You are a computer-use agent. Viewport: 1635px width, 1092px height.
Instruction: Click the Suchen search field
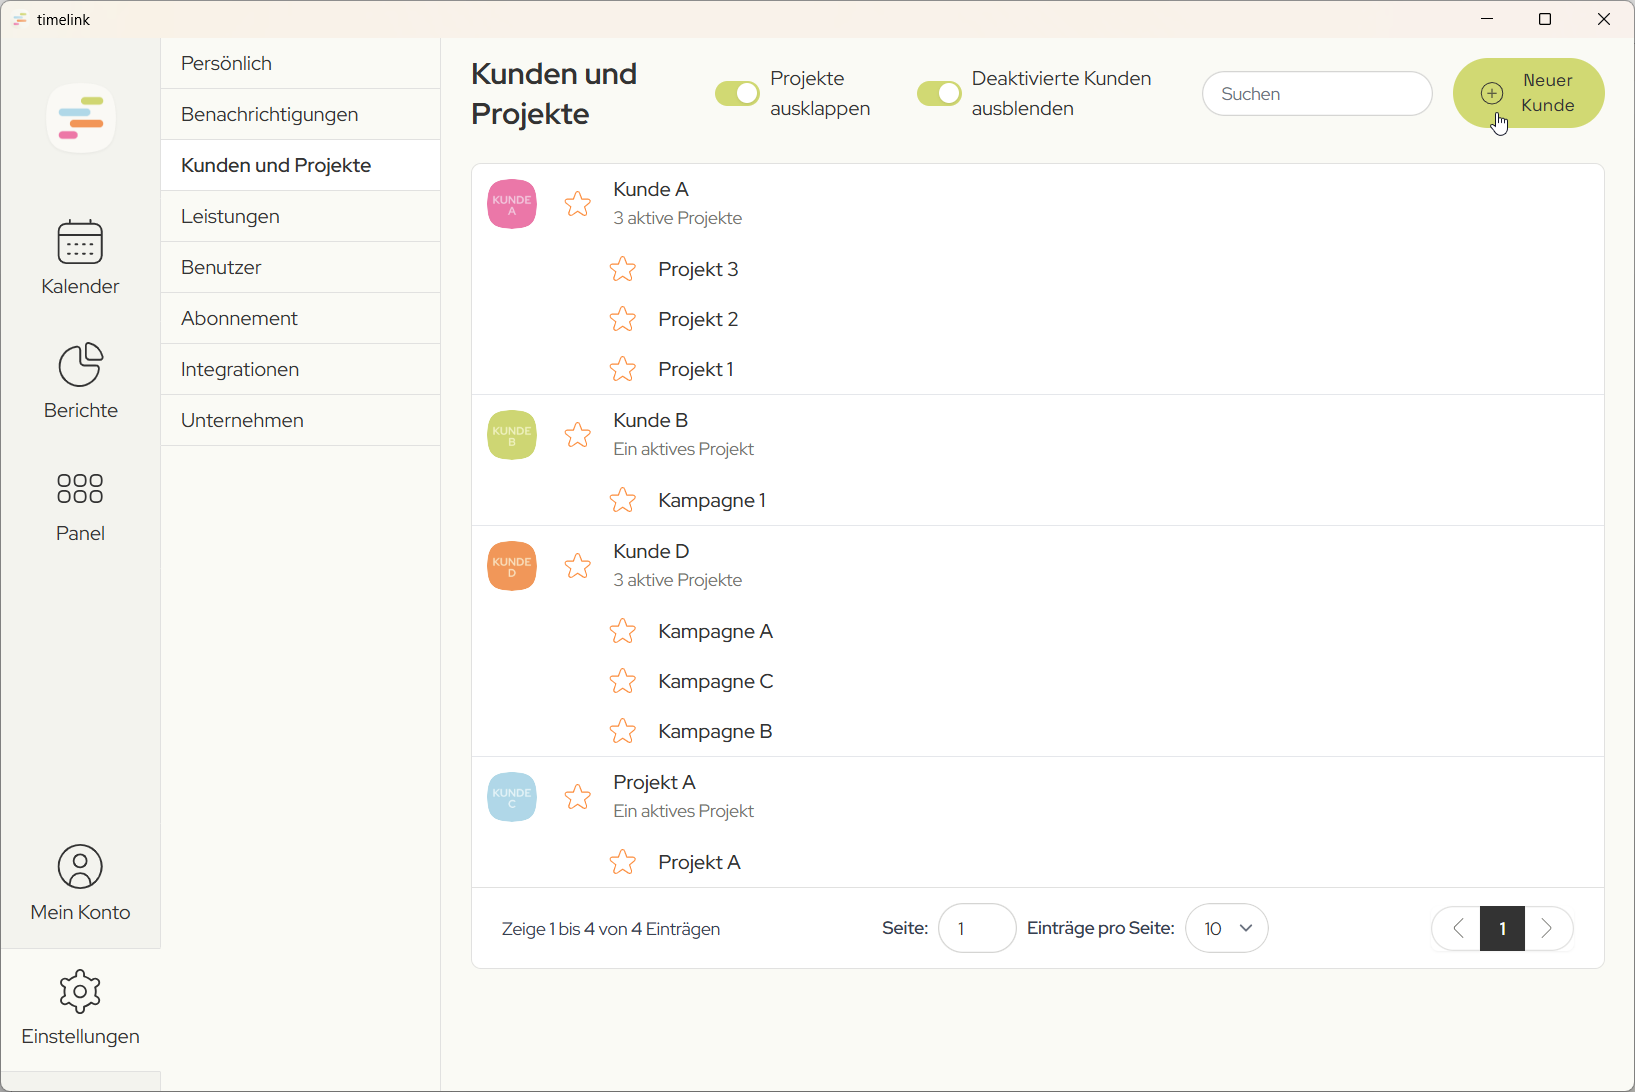click(1317, 93)
